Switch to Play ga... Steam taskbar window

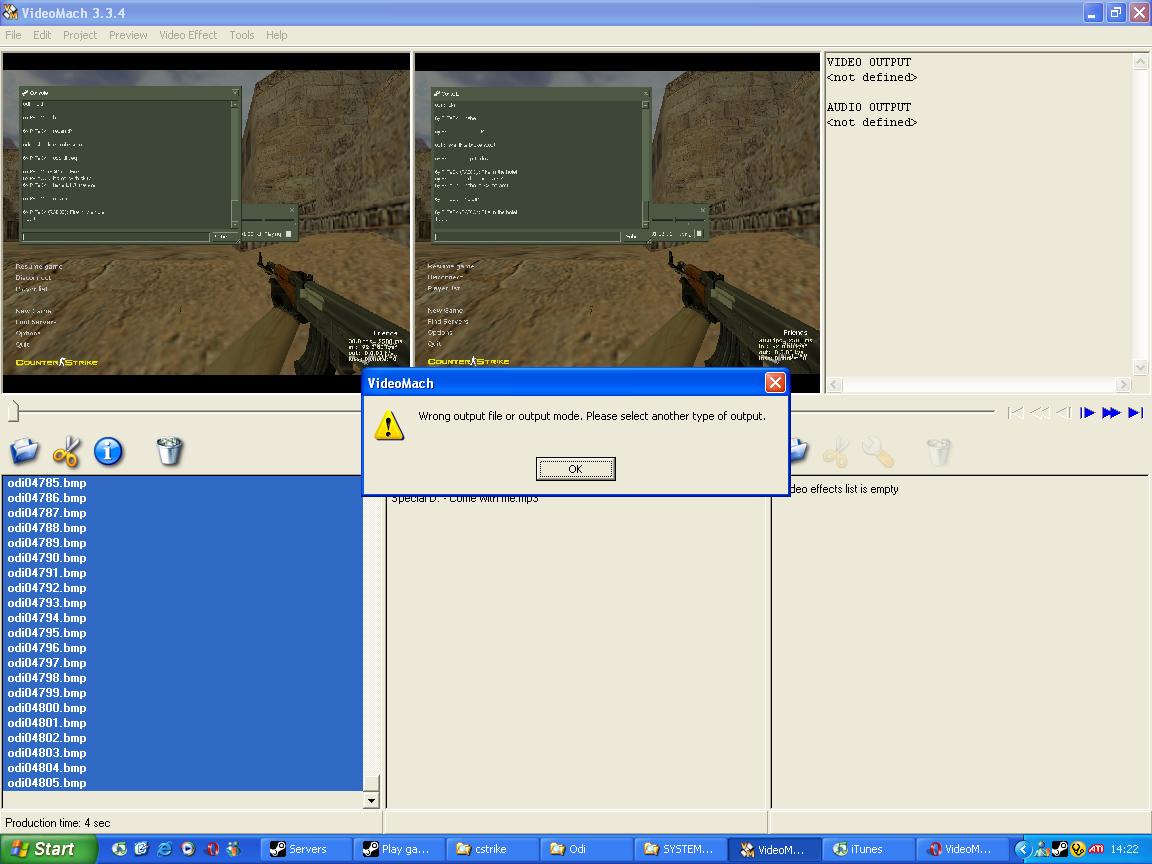(x=400, y=849)
